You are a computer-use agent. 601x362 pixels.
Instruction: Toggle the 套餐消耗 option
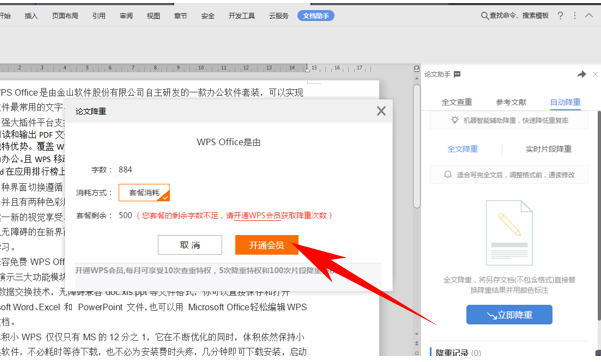[144, 193]
